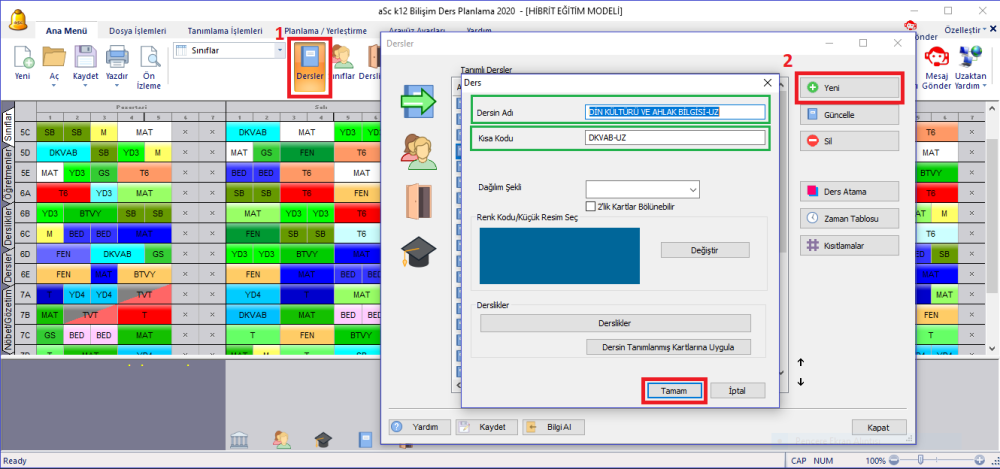Click the Yeni button in Dersler dialog
This screenshot has height=469, width=1000.
(x=849, y=88)
